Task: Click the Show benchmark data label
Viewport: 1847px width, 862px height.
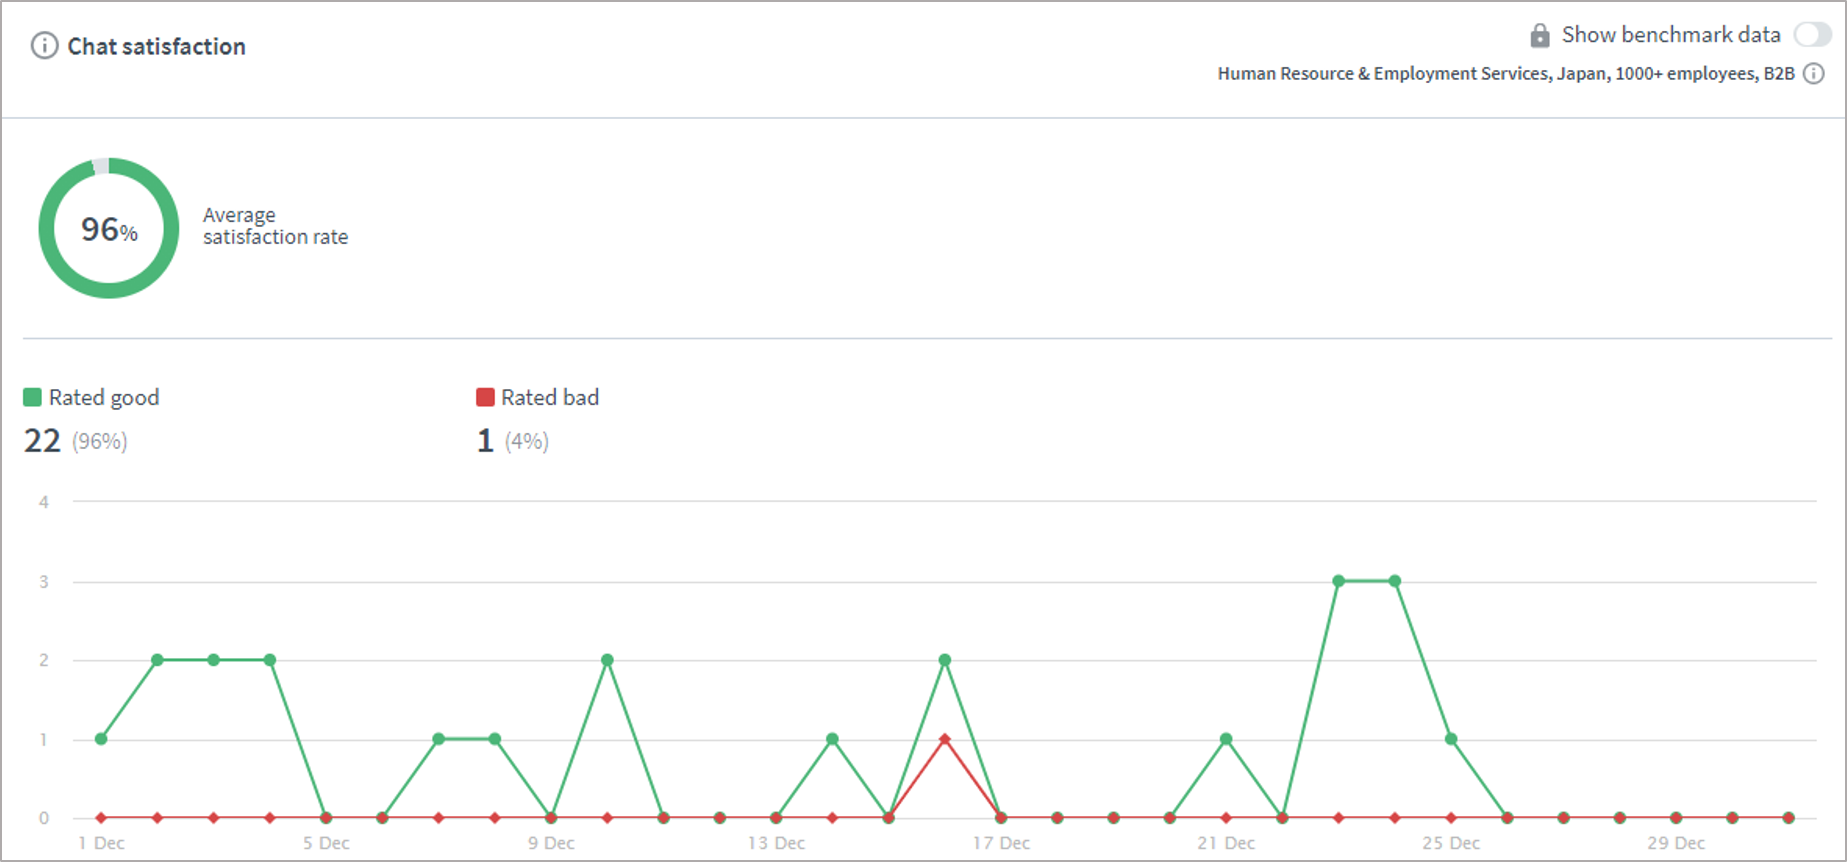Action: tap(1670, 35)
